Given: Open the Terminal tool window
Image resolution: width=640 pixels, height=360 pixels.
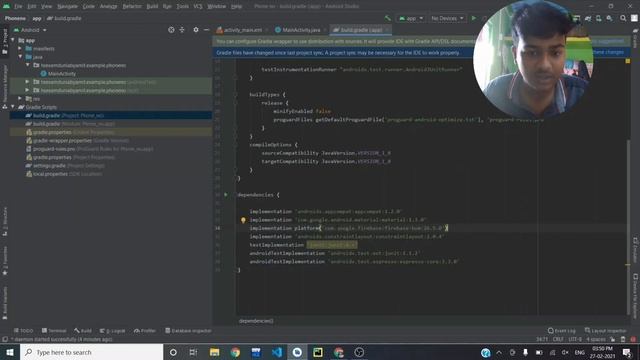Looking at the screenshot, I should coord(54,331).
